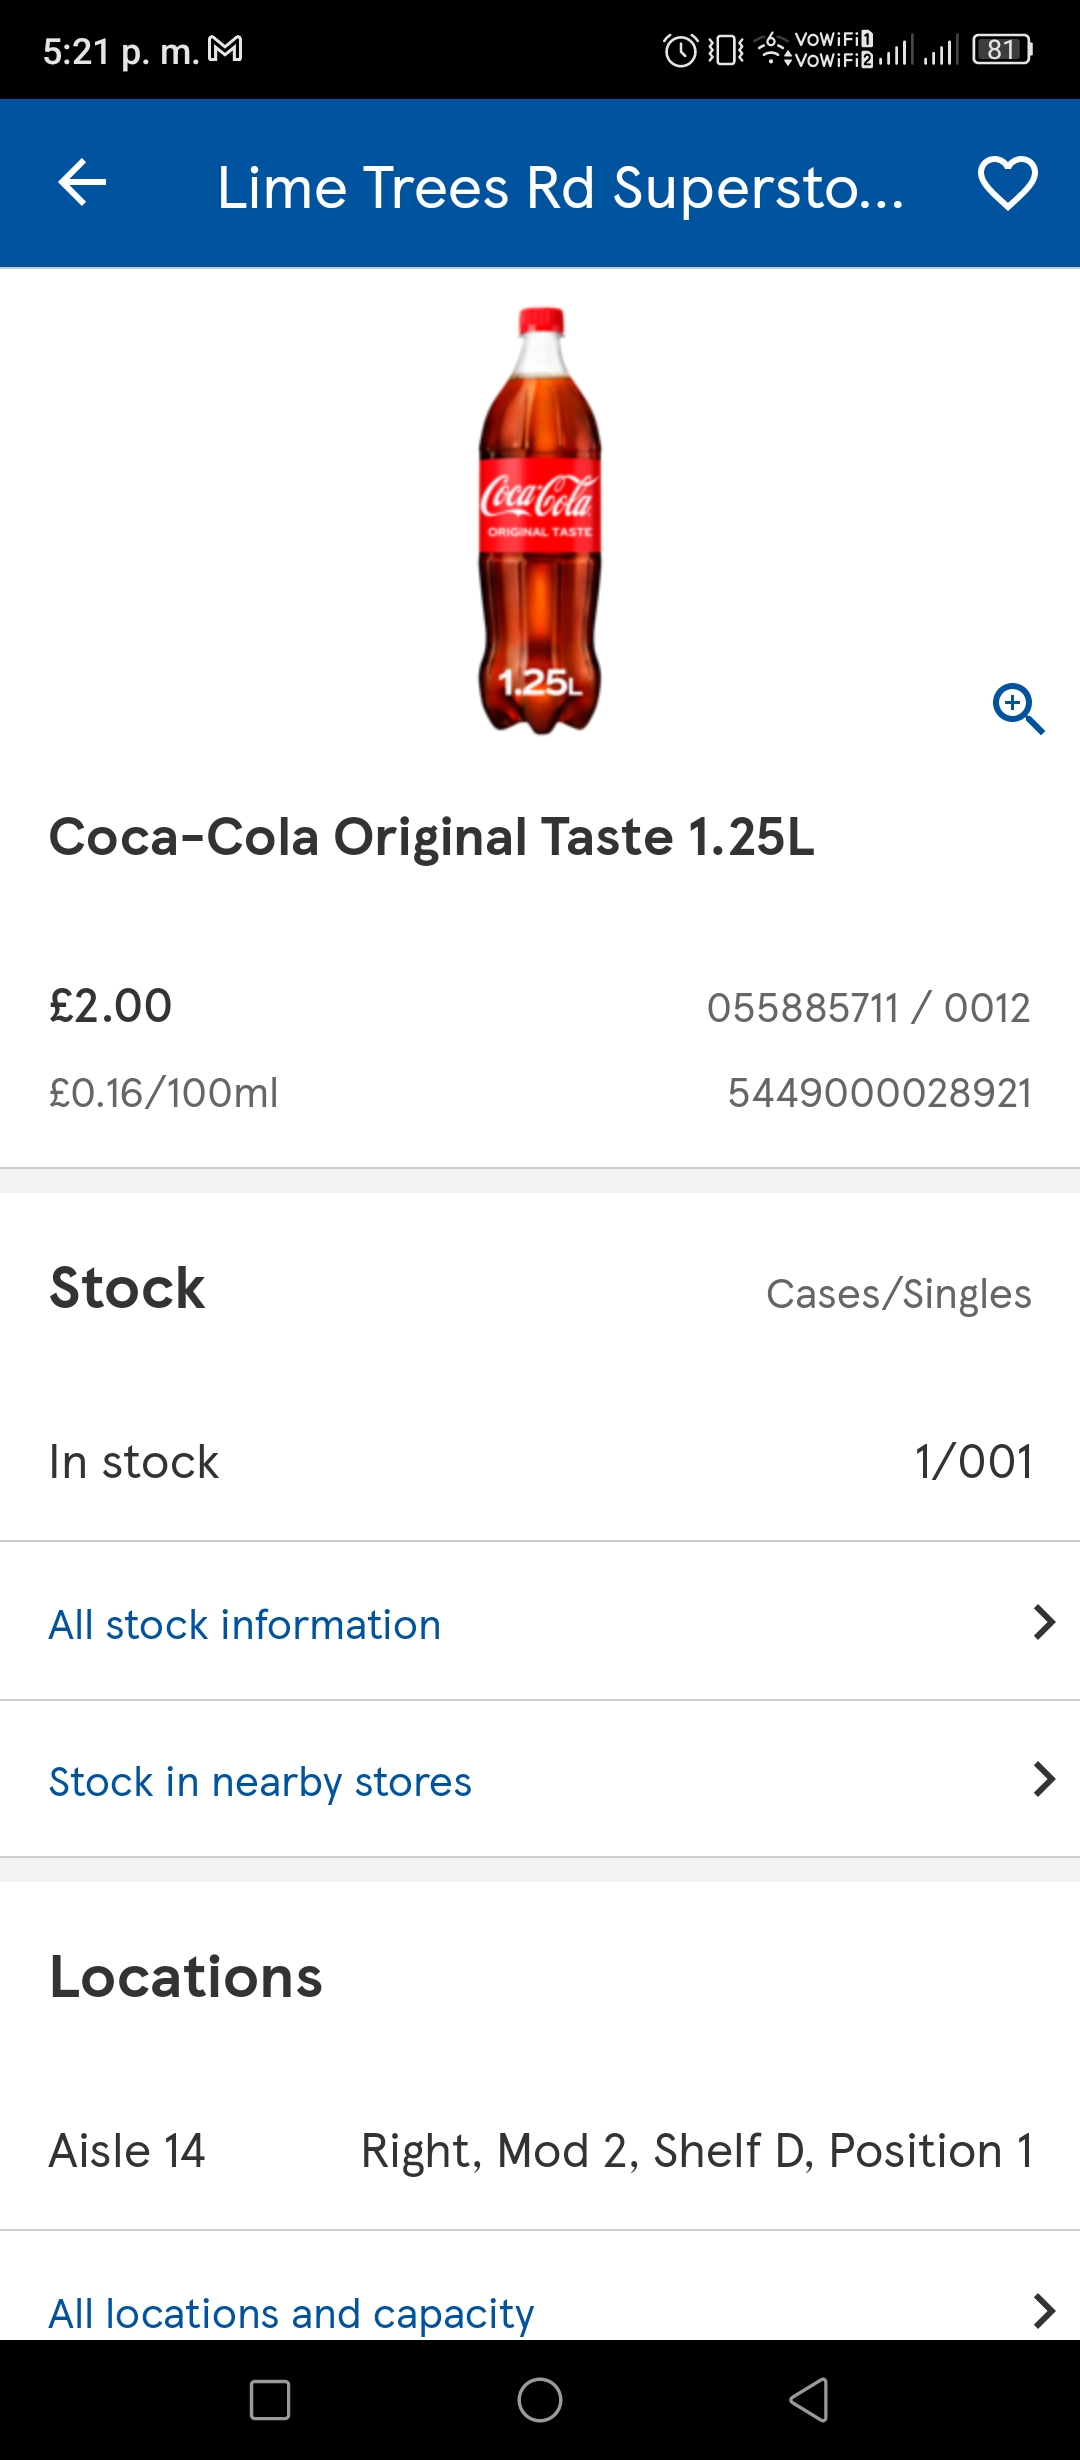Open Stock in nearby stores
The image size is (1080, 2460).
540,1780
